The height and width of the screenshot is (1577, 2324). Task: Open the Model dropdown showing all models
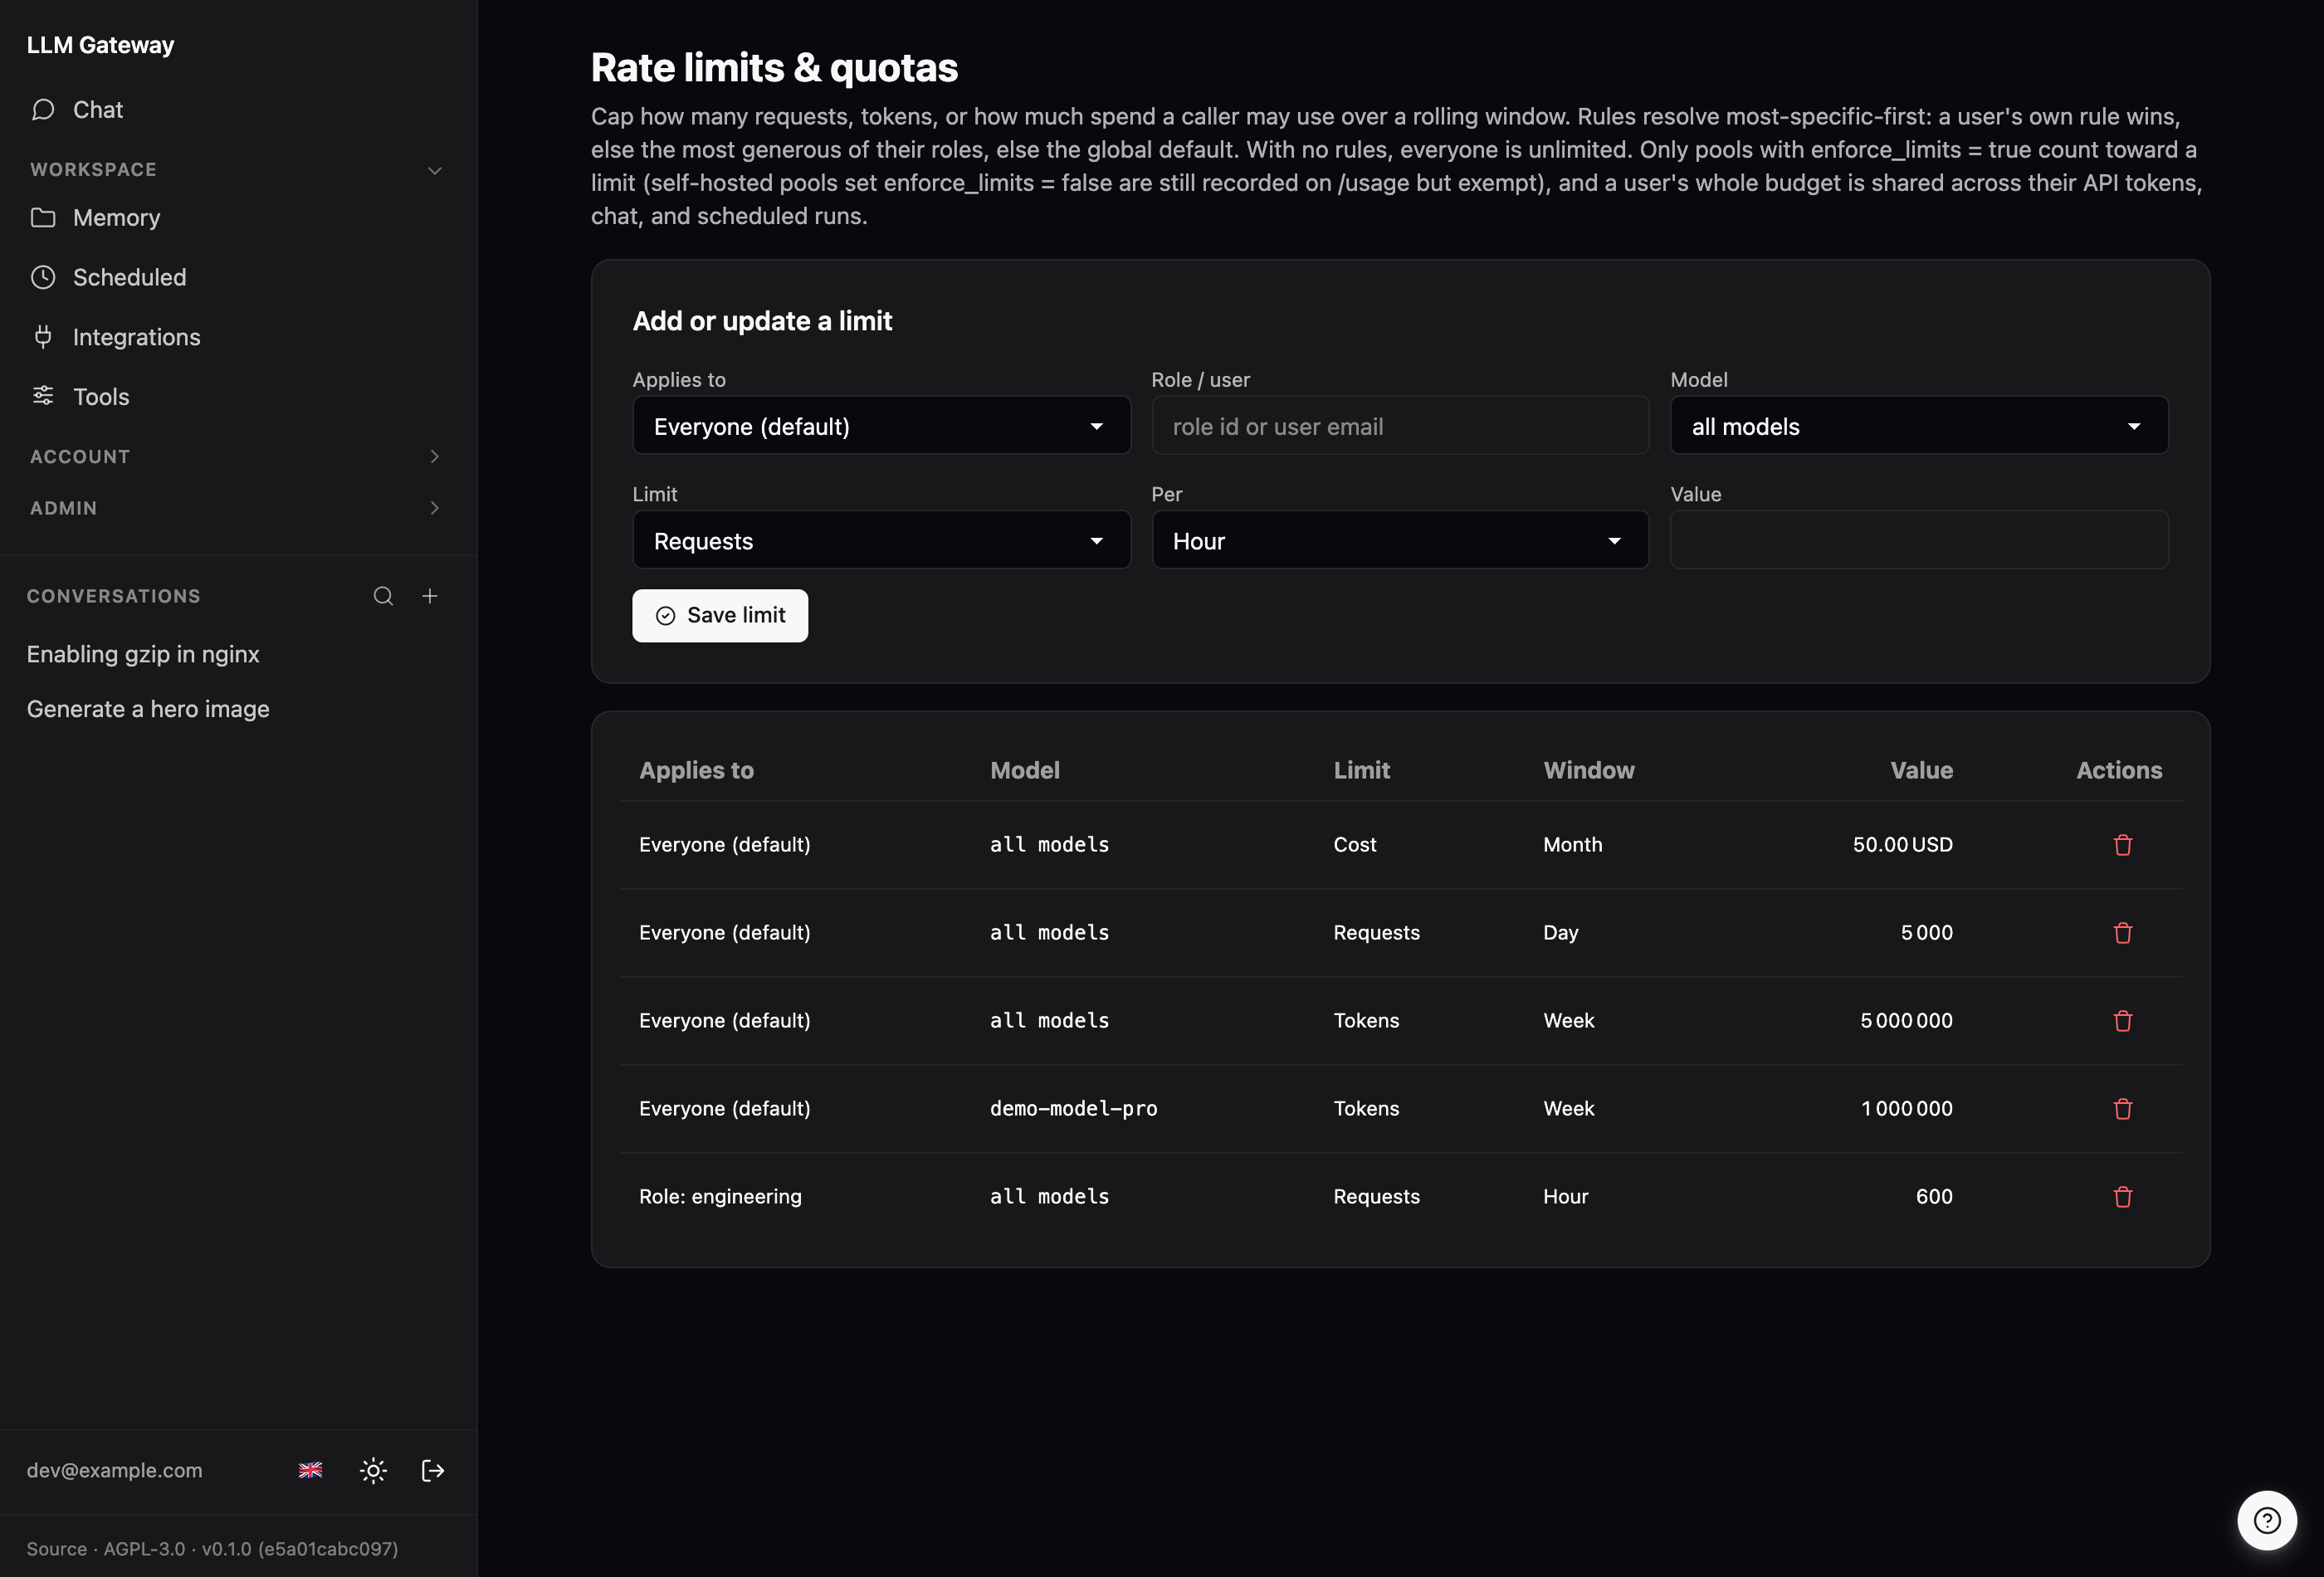(1919, 426)
